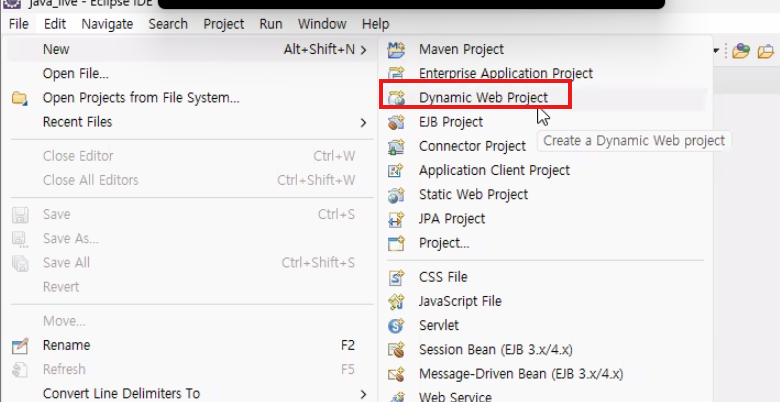Click the Maven Project icon

pos(396,49)
